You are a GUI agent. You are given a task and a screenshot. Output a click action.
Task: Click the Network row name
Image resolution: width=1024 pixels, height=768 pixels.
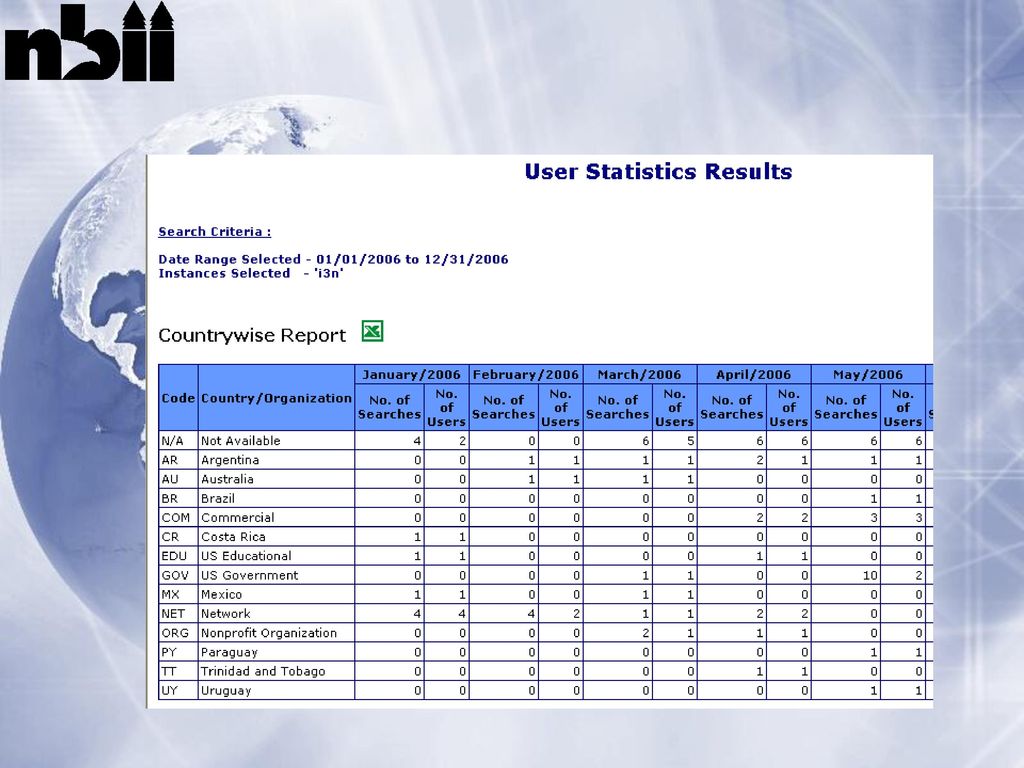click(x=225, y=614)
